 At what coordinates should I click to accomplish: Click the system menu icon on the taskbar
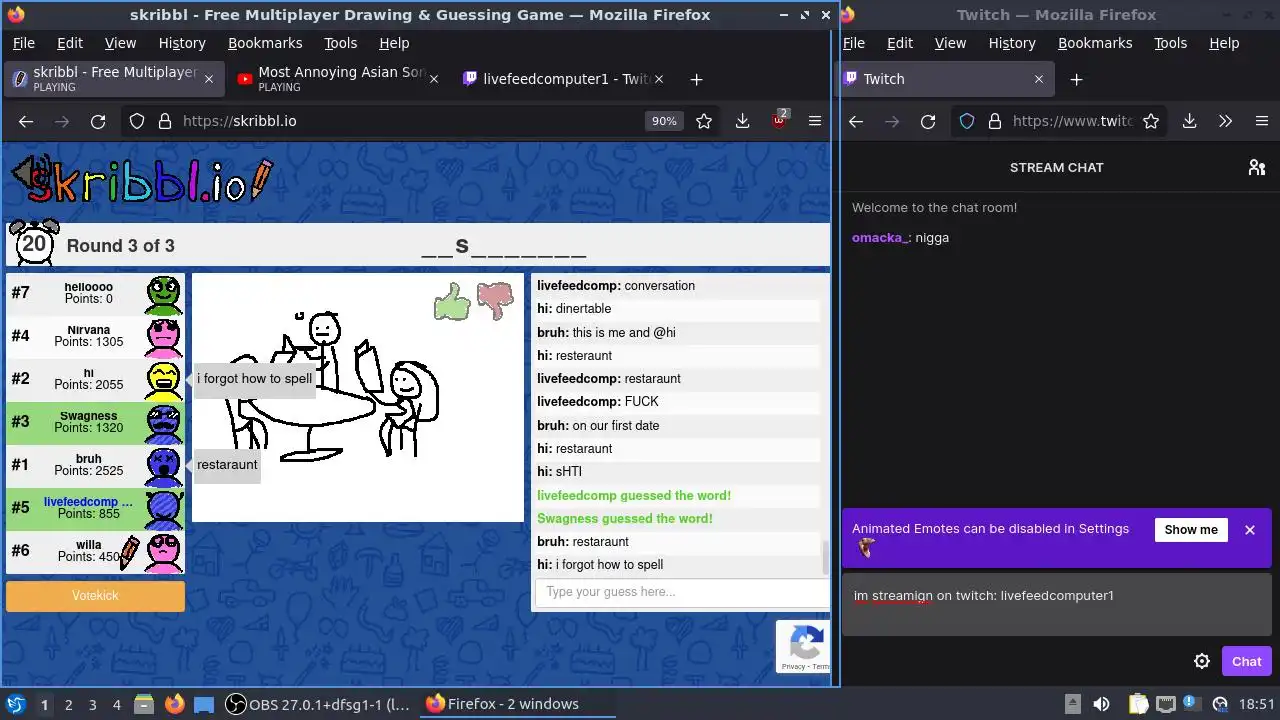point(16,704)
